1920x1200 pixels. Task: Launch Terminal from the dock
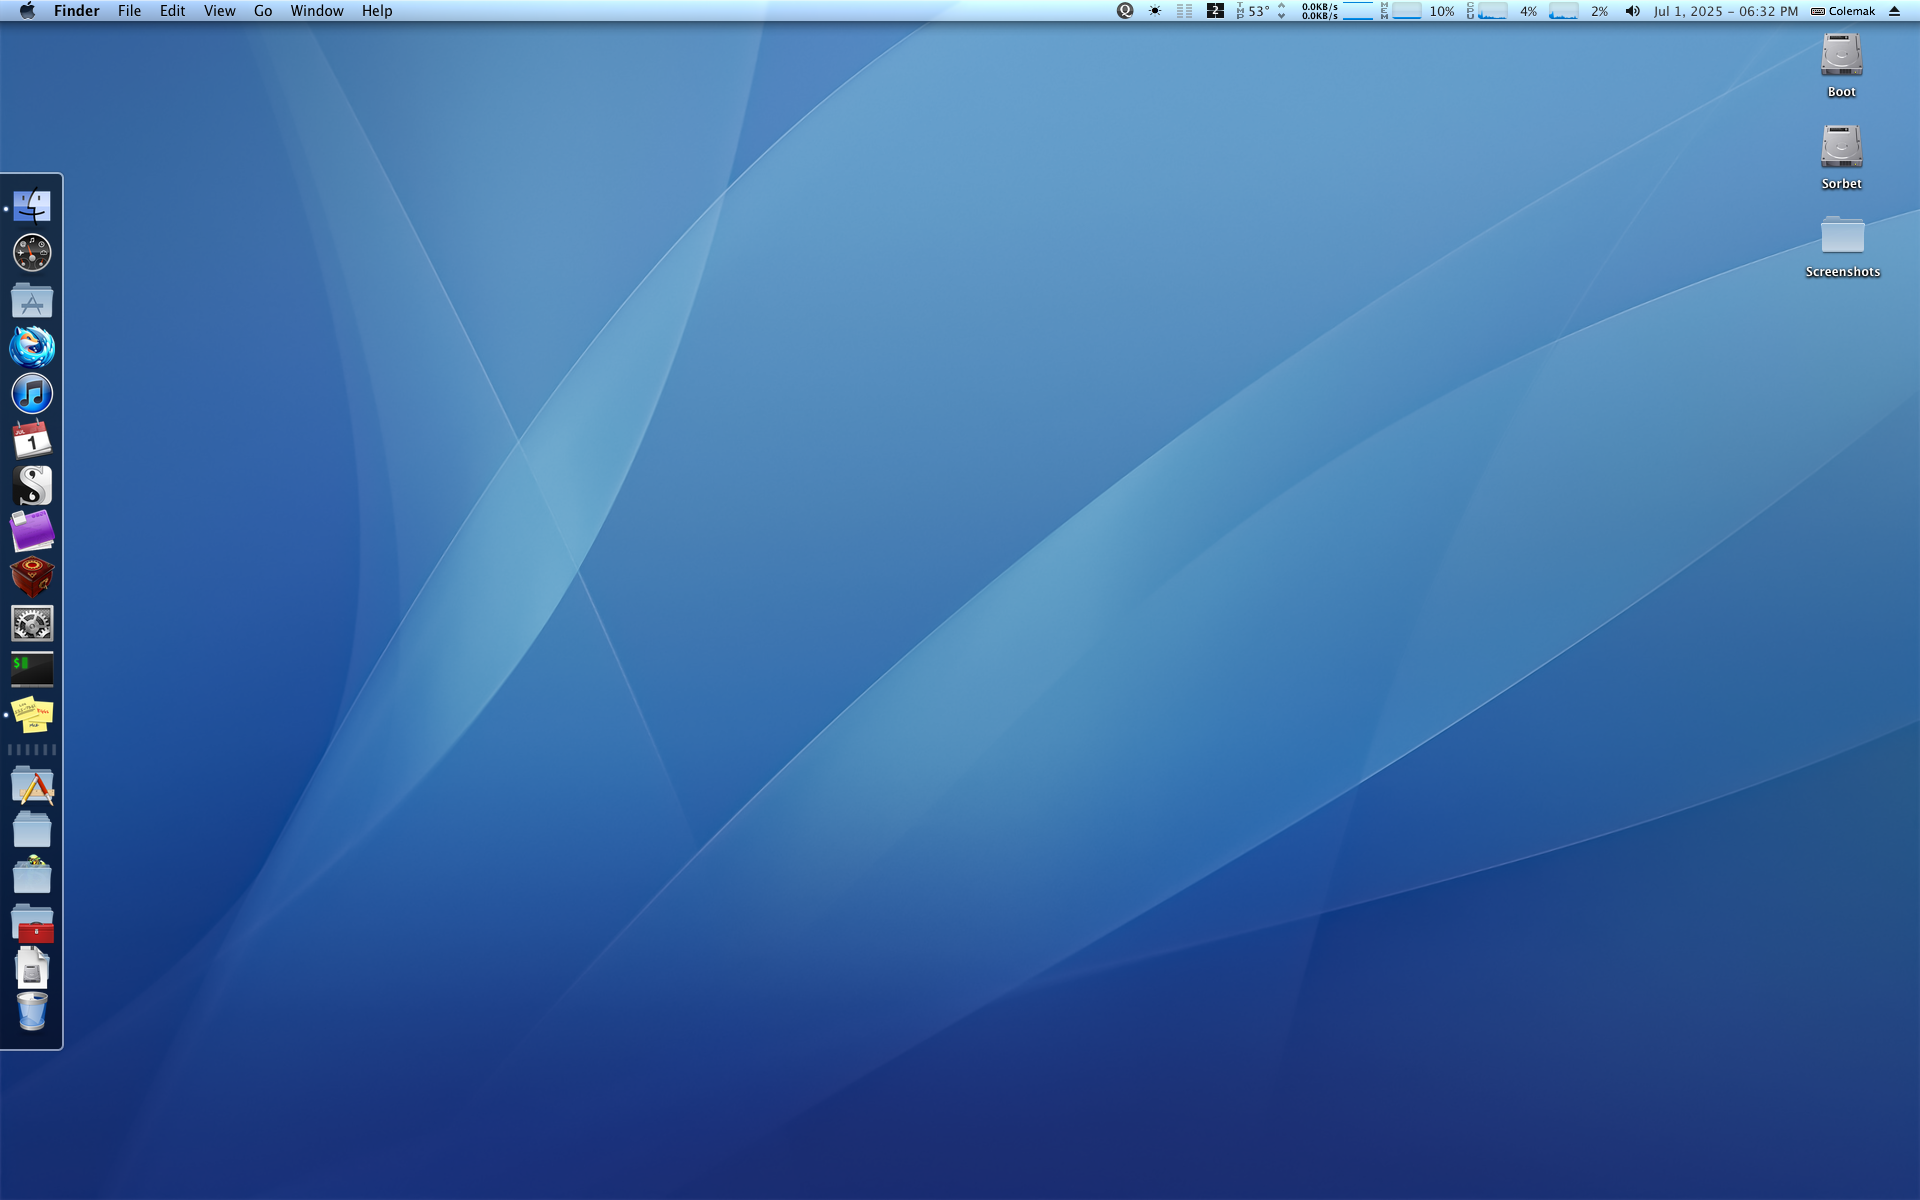(32, 669)
